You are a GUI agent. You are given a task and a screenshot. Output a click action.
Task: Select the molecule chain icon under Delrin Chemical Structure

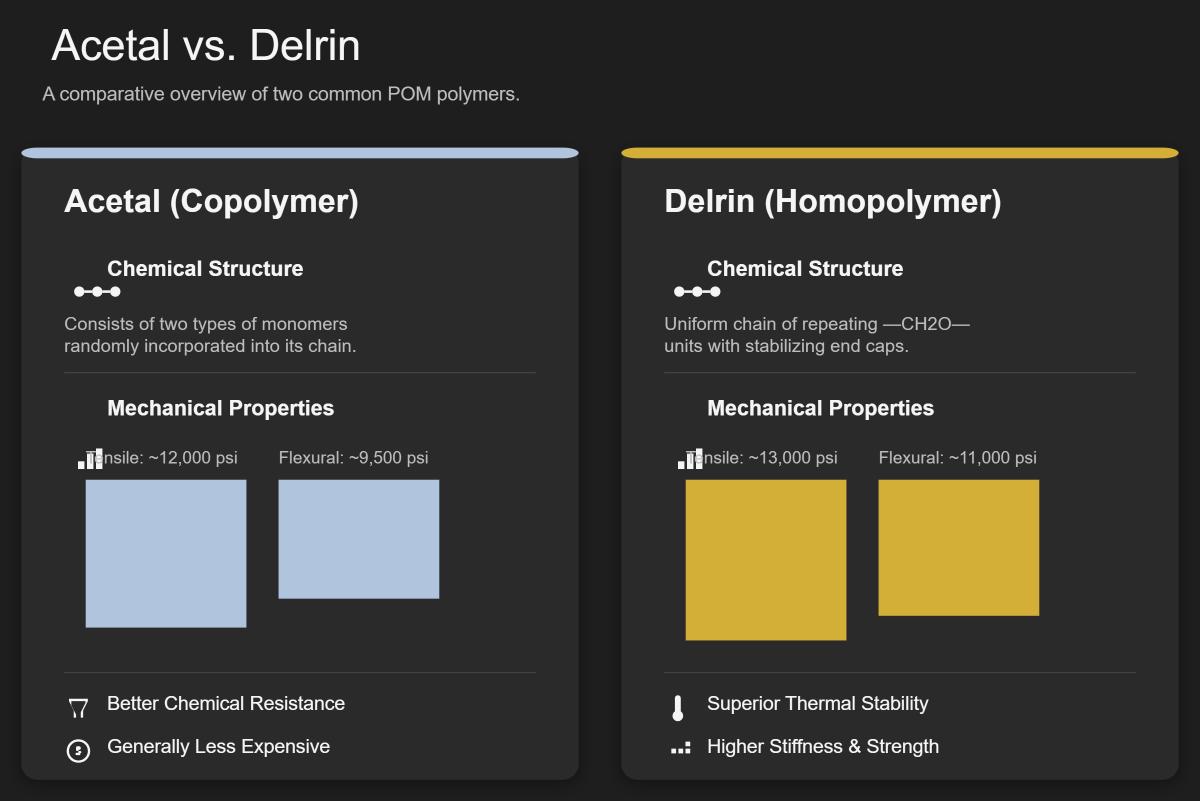[697, 291]
